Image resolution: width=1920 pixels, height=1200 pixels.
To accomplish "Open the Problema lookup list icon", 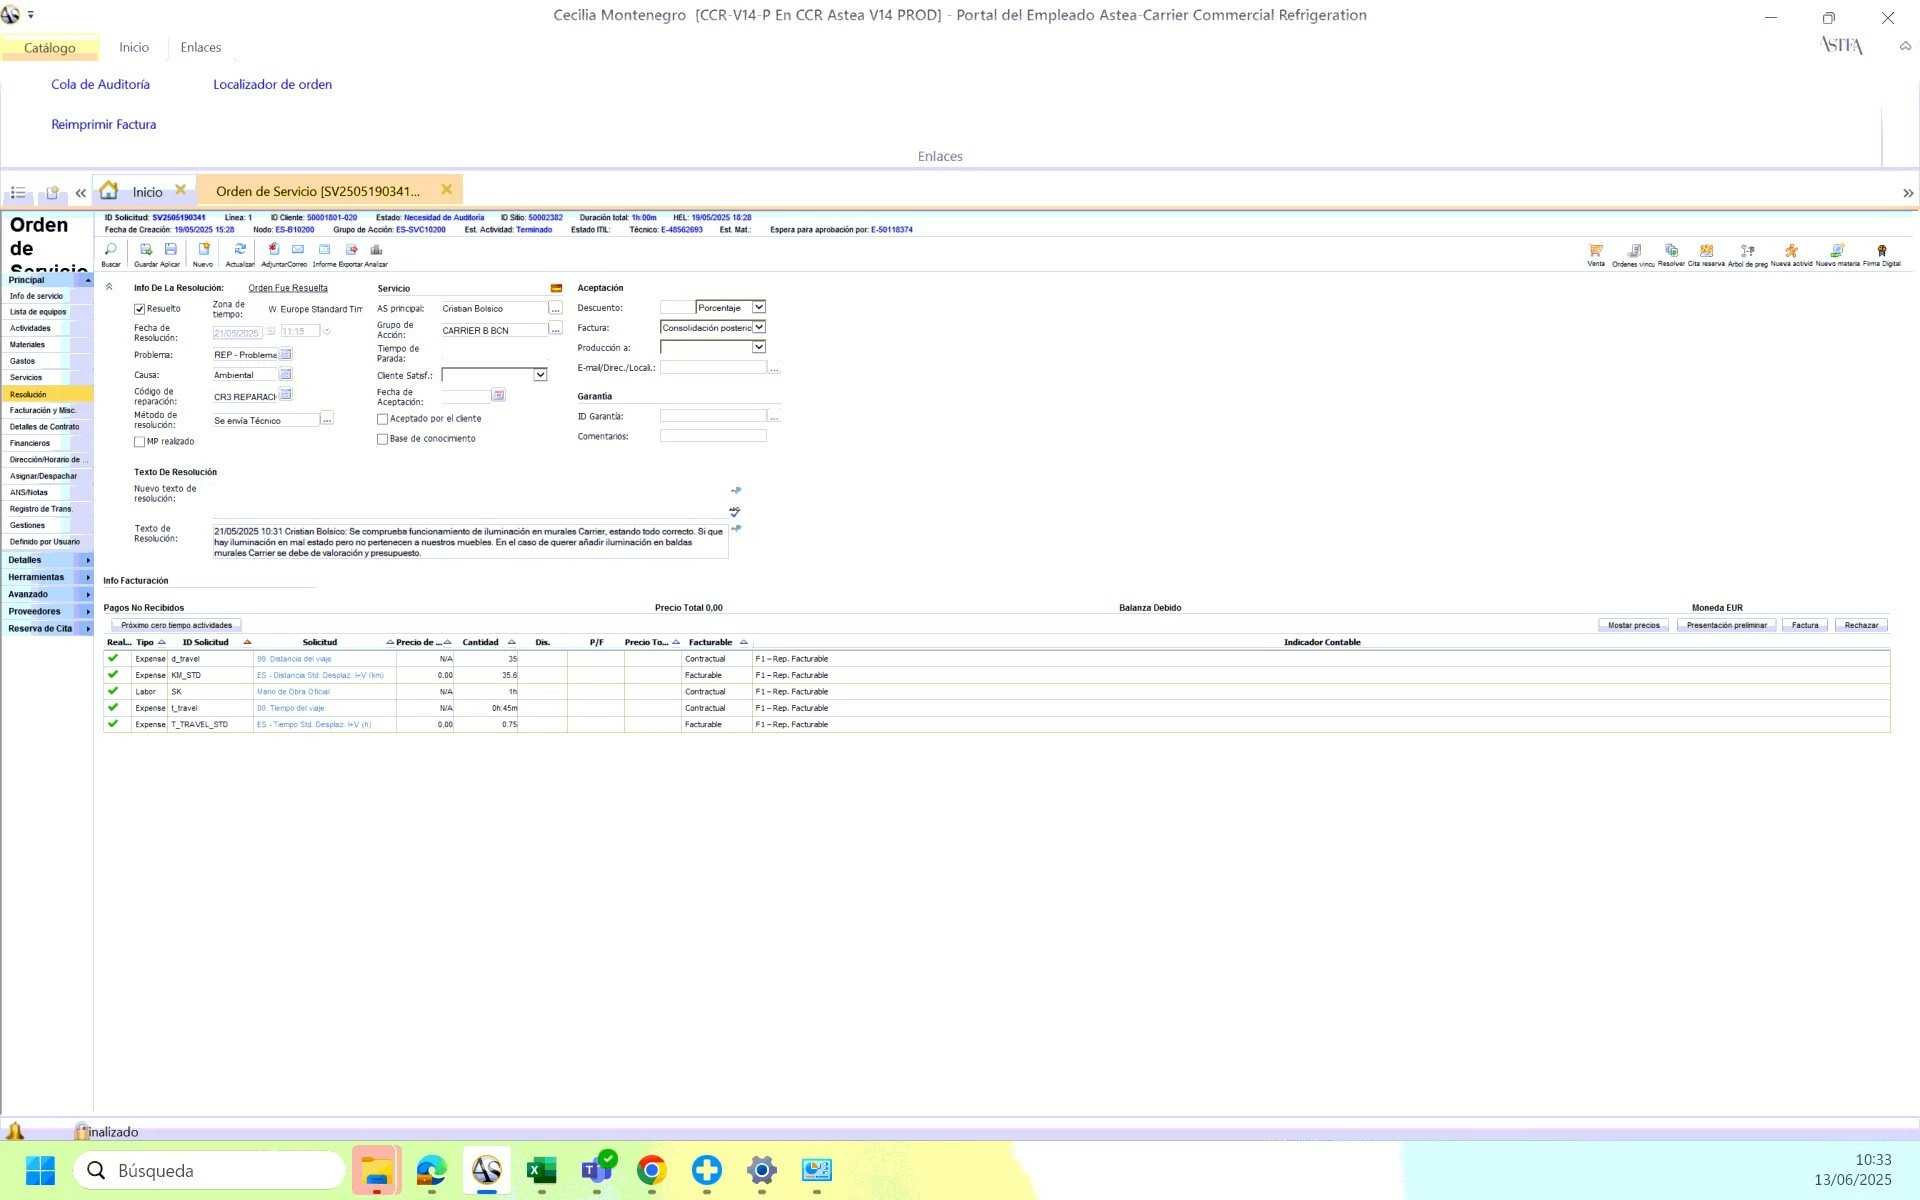I will pos(286,354).
